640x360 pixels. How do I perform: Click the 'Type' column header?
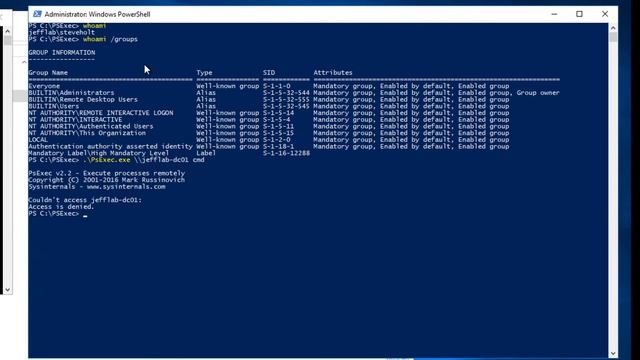coord(204,73)
